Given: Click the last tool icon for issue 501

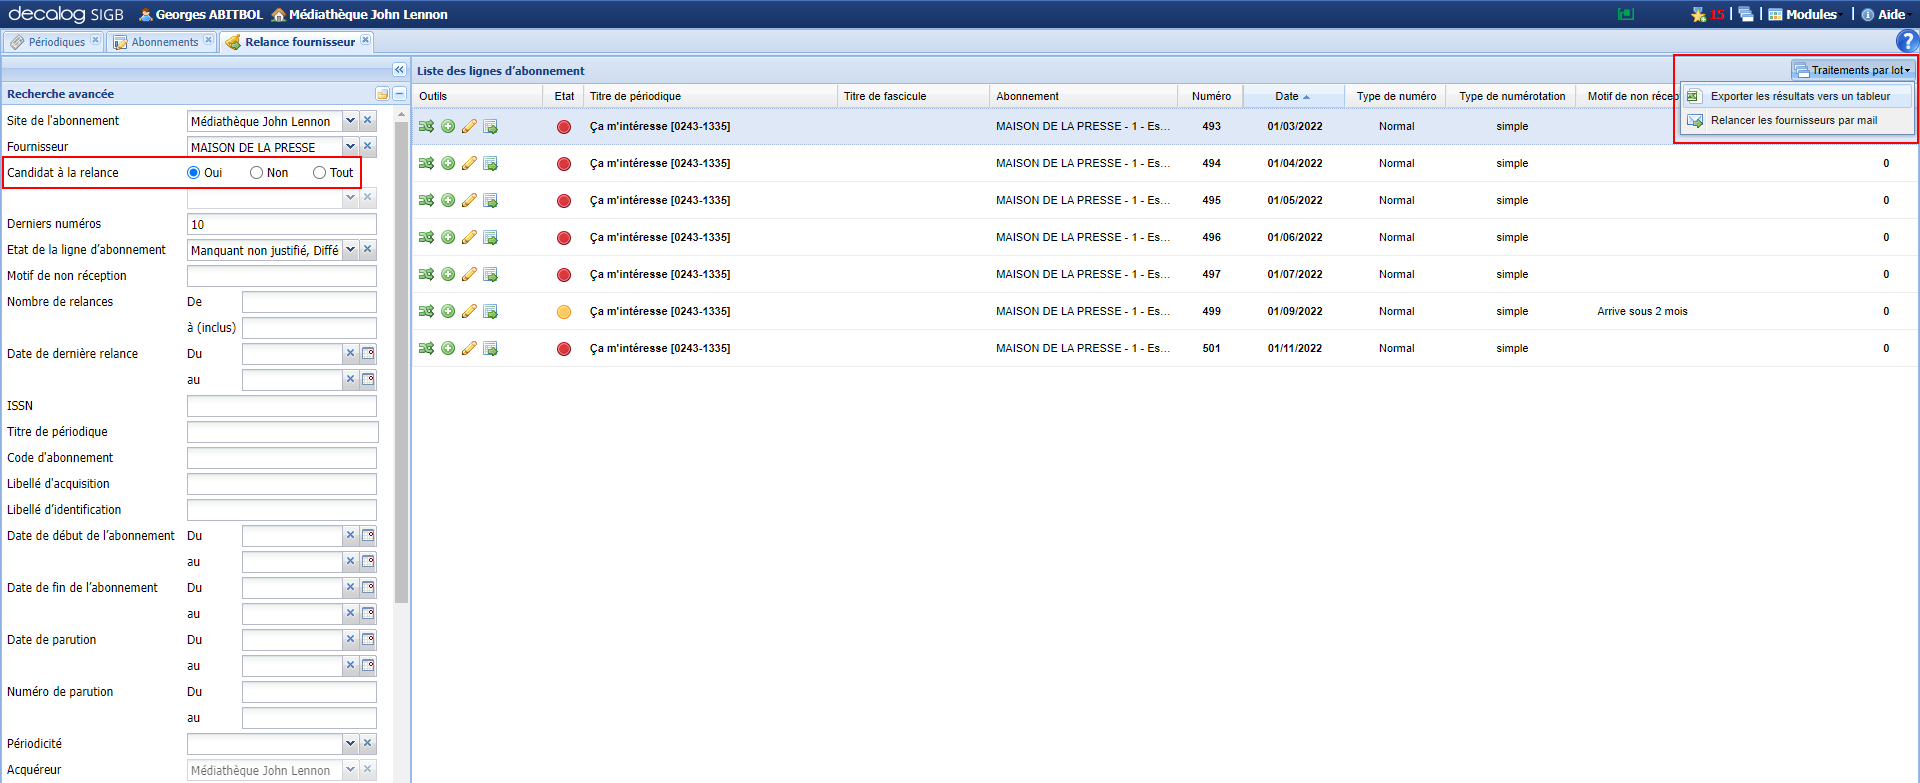Looking at the screenshot, I should point(490,349).
